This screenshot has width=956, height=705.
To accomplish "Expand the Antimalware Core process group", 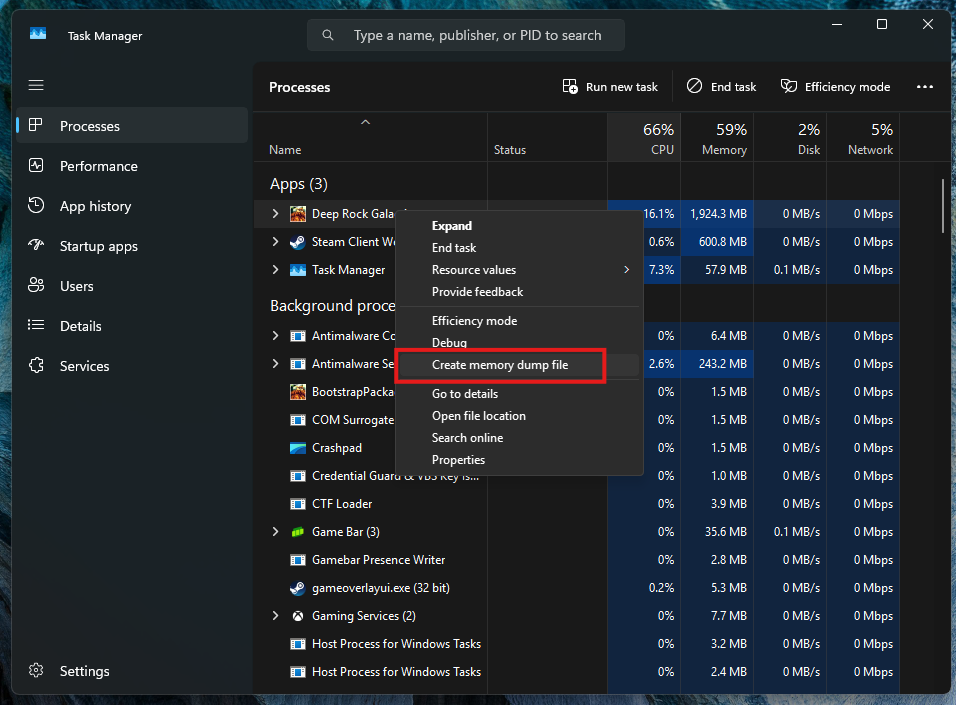I will tap(276, 335).
